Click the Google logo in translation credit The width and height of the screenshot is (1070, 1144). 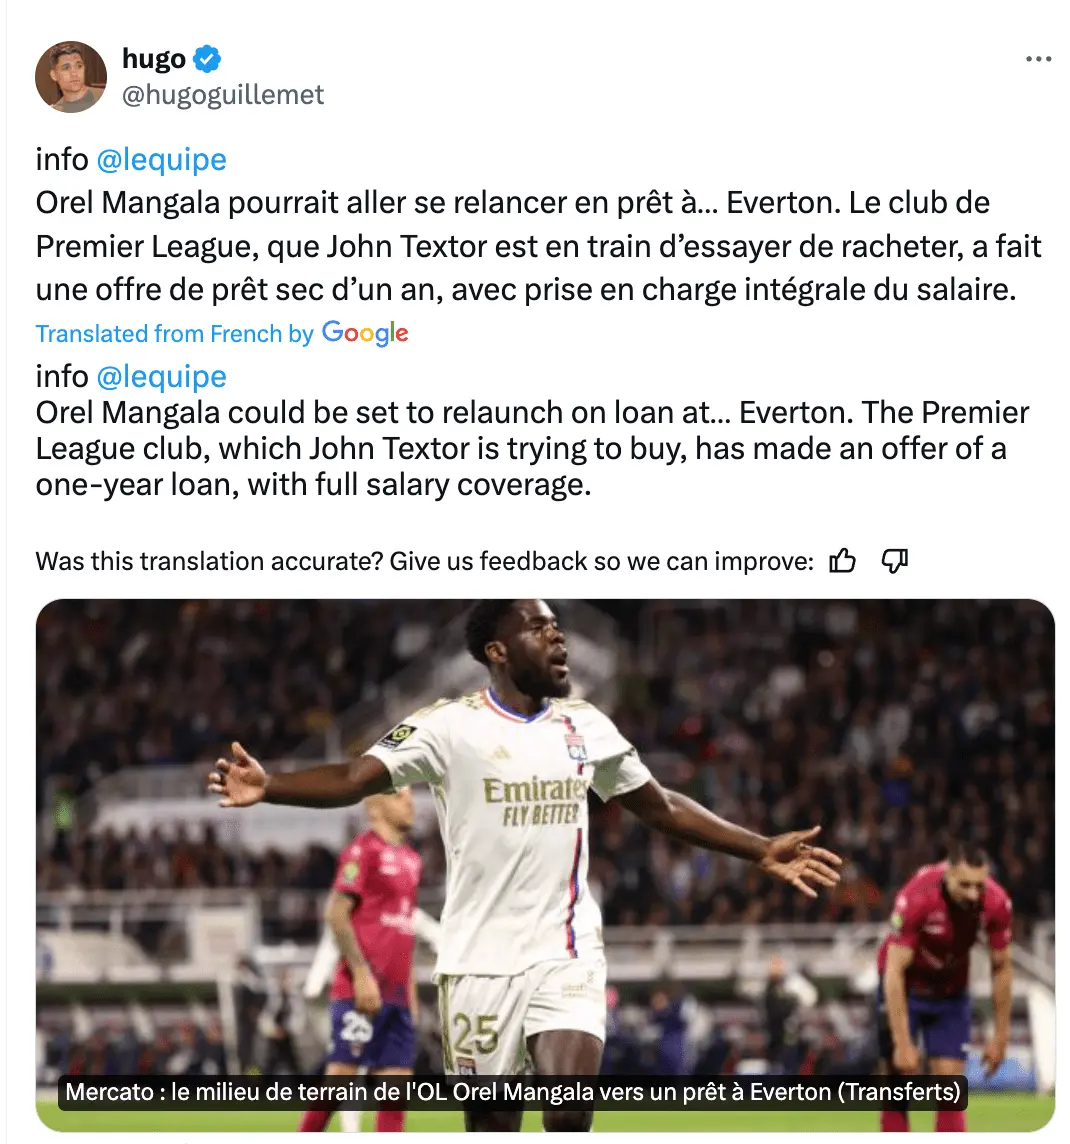365,333
